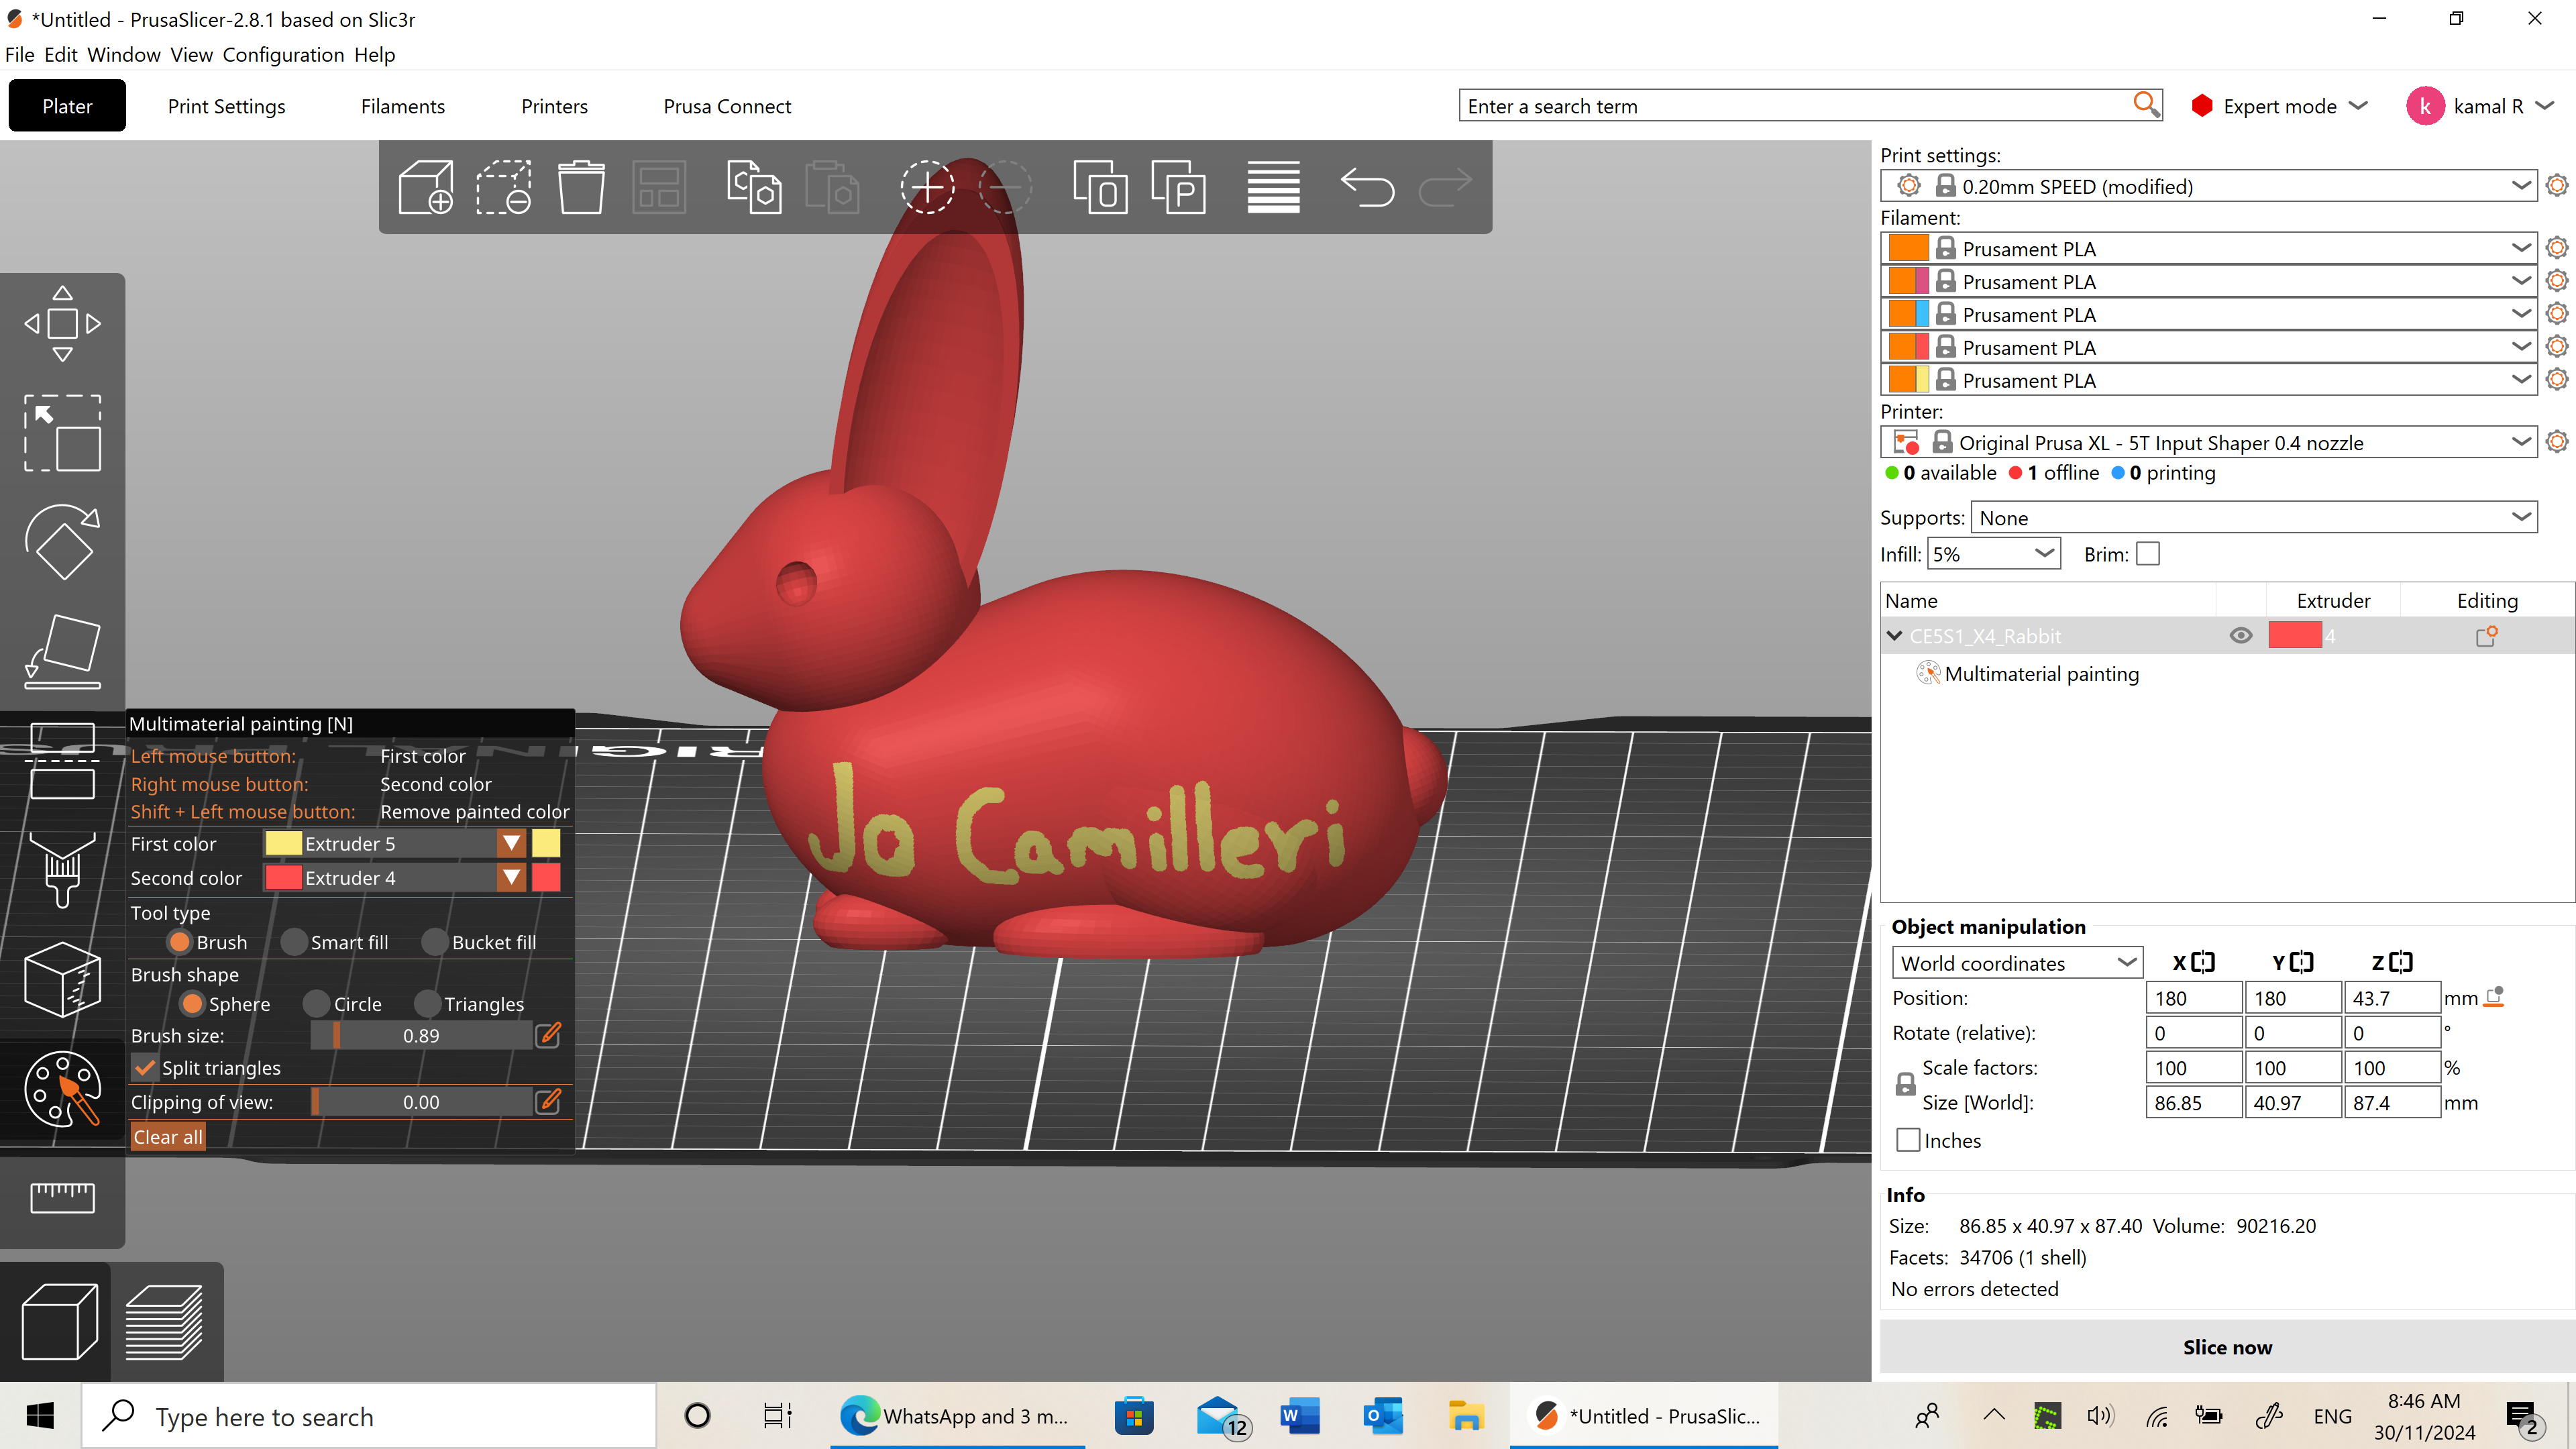This screenshot has width=2576, height=1449.
Task: Toggle visibility of CE5S1_X4_Rabbit object
Action: tap(2240, 635)
